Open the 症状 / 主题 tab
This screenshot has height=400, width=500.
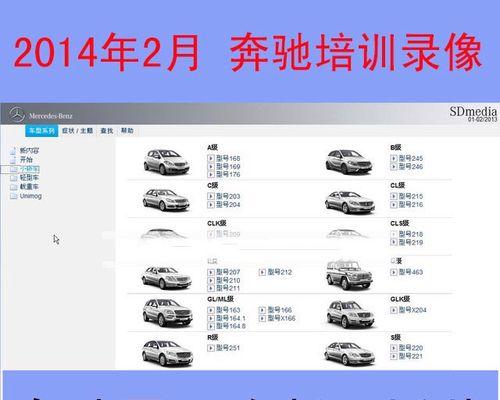coord(77,131)
